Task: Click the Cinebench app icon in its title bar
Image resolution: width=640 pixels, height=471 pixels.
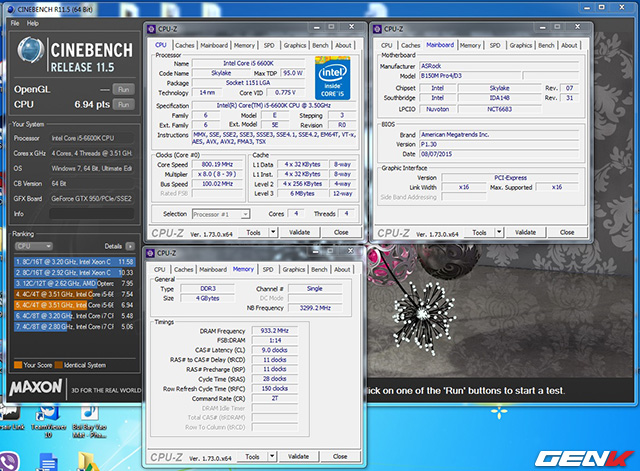Action: (x=7, y=9)
